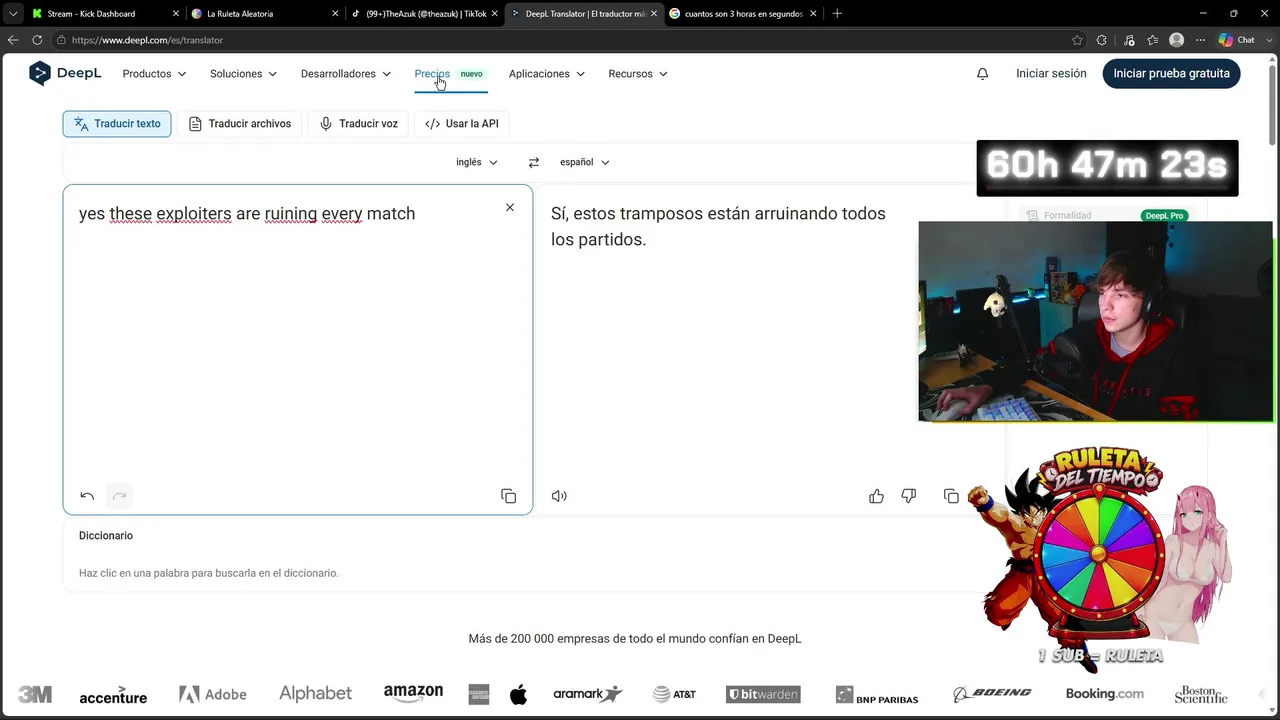Give thumbs up to the translation

(876, 496)
